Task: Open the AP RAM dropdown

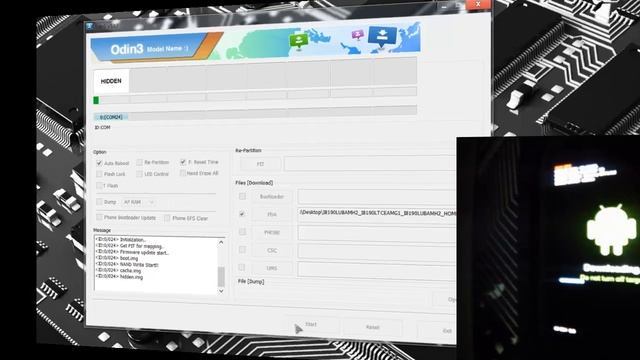Action: (138, 202)
